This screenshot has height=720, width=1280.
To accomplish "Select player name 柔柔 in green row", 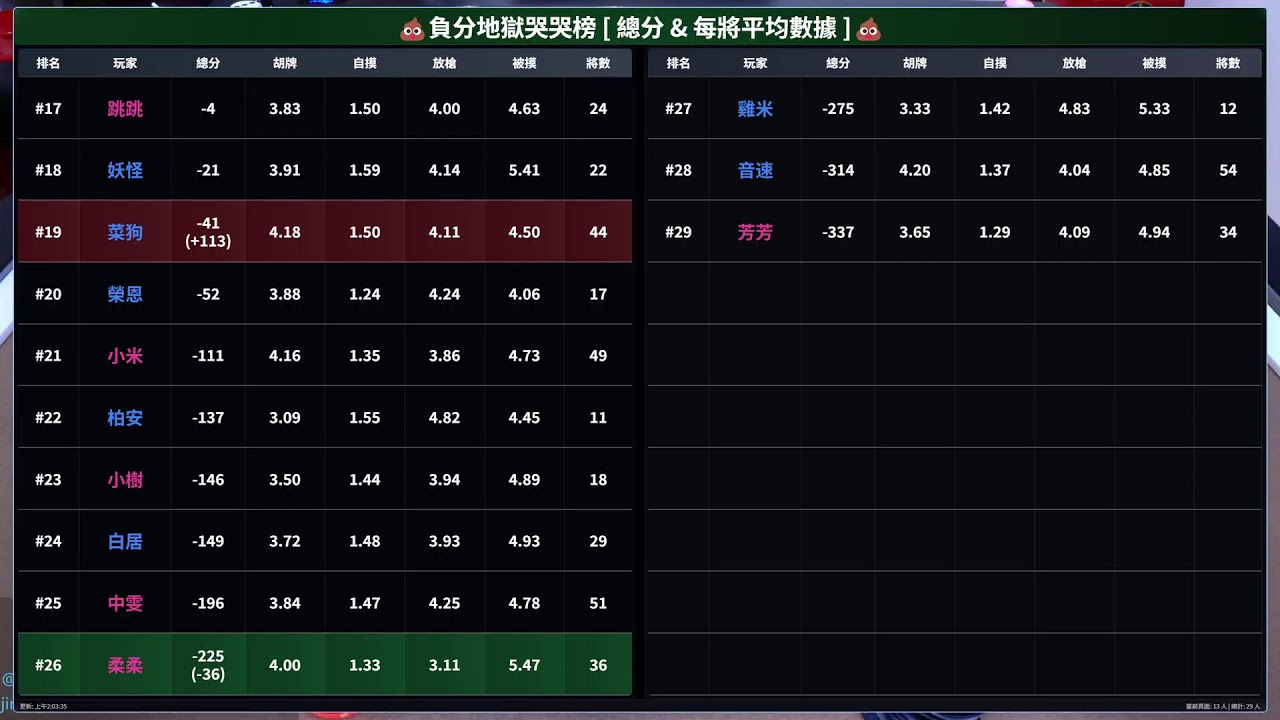I will coord(125,665).
